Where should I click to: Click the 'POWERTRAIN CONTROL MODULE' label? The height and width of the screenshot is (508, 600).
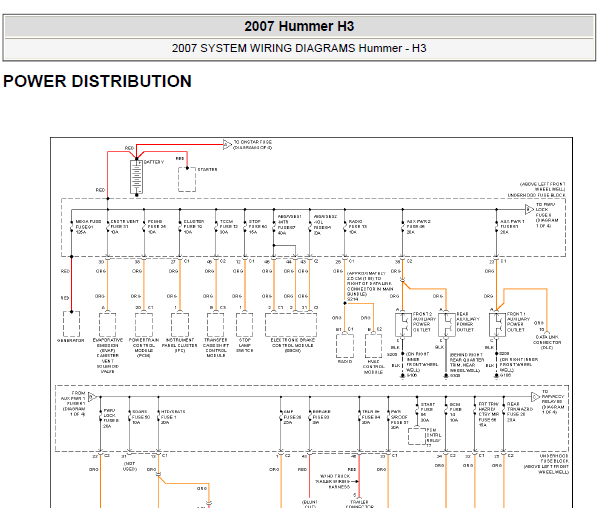144,348
